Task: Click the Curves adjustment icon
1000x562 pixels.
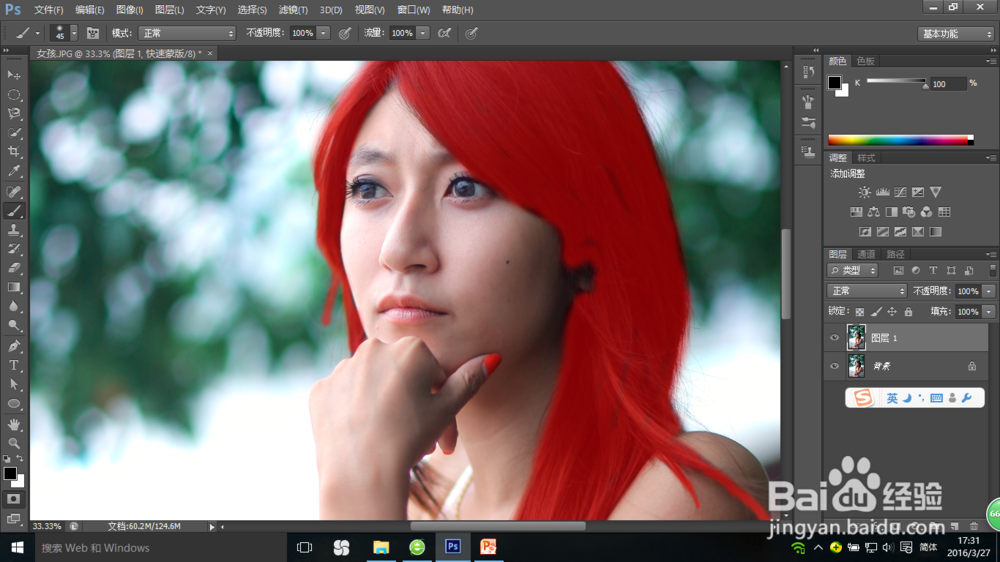Action: point(901,192)
